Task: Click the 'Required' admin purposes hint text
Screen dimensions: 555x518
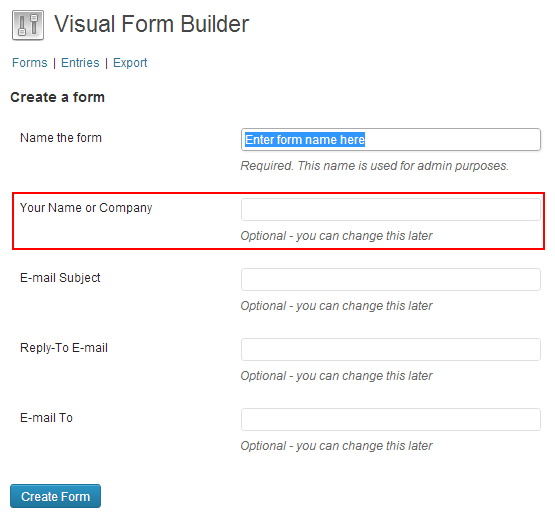Action: pos(374,166)
